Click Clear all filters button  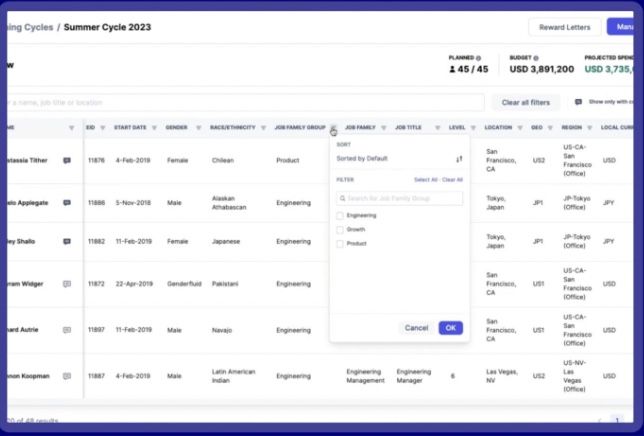pyautogui.click(x=526, y=102)
